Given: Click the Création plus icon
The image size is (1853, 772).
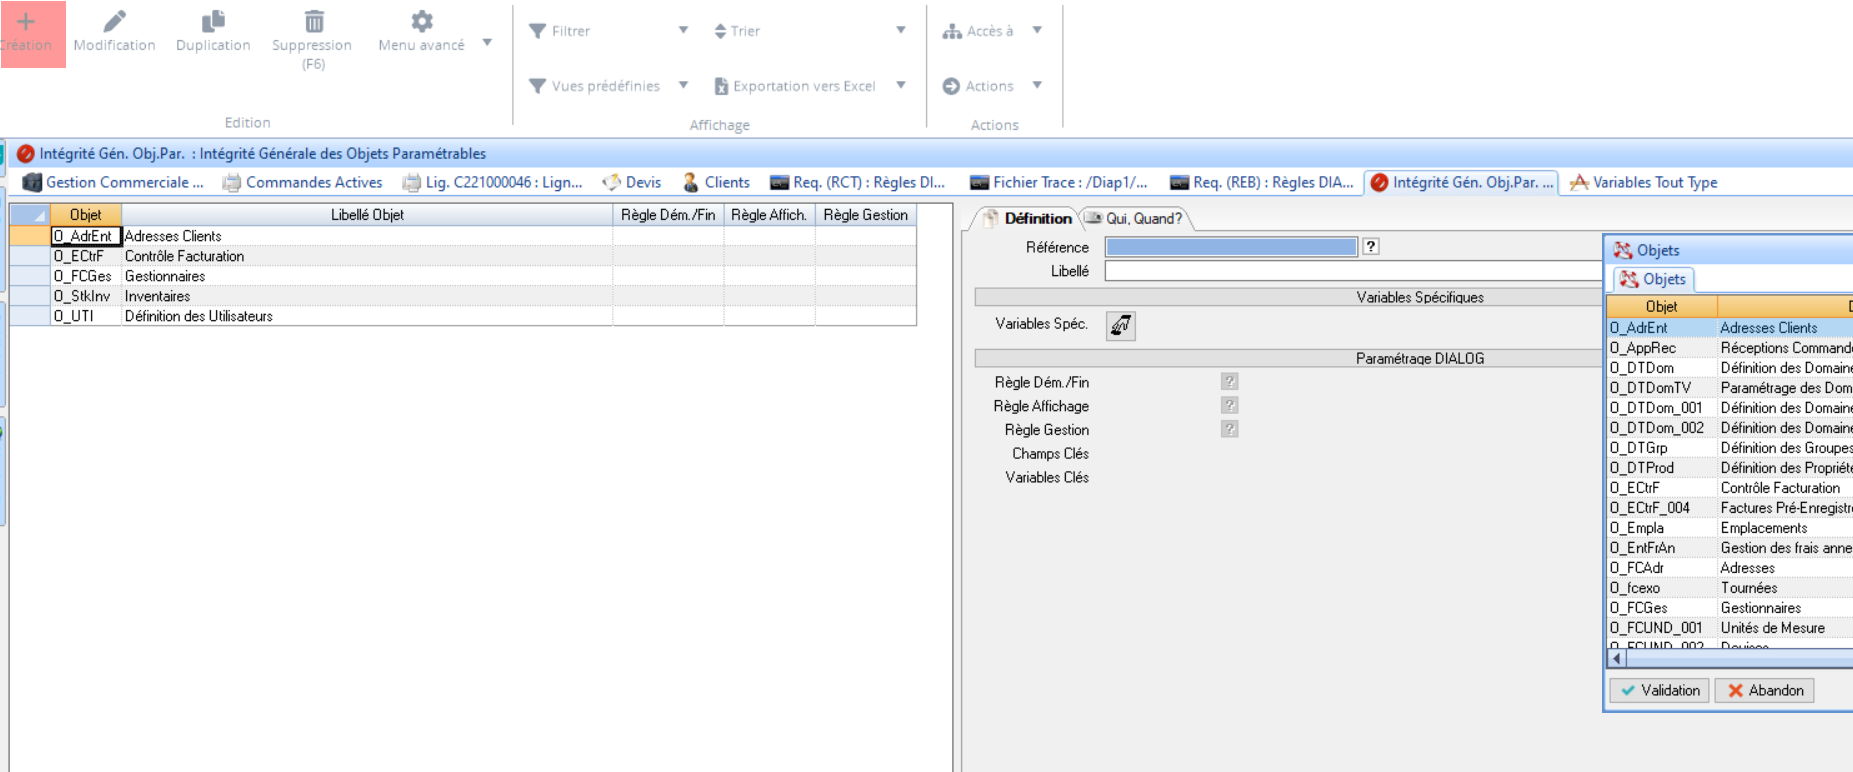Looking at the screenshot, I should pos(27,22).
